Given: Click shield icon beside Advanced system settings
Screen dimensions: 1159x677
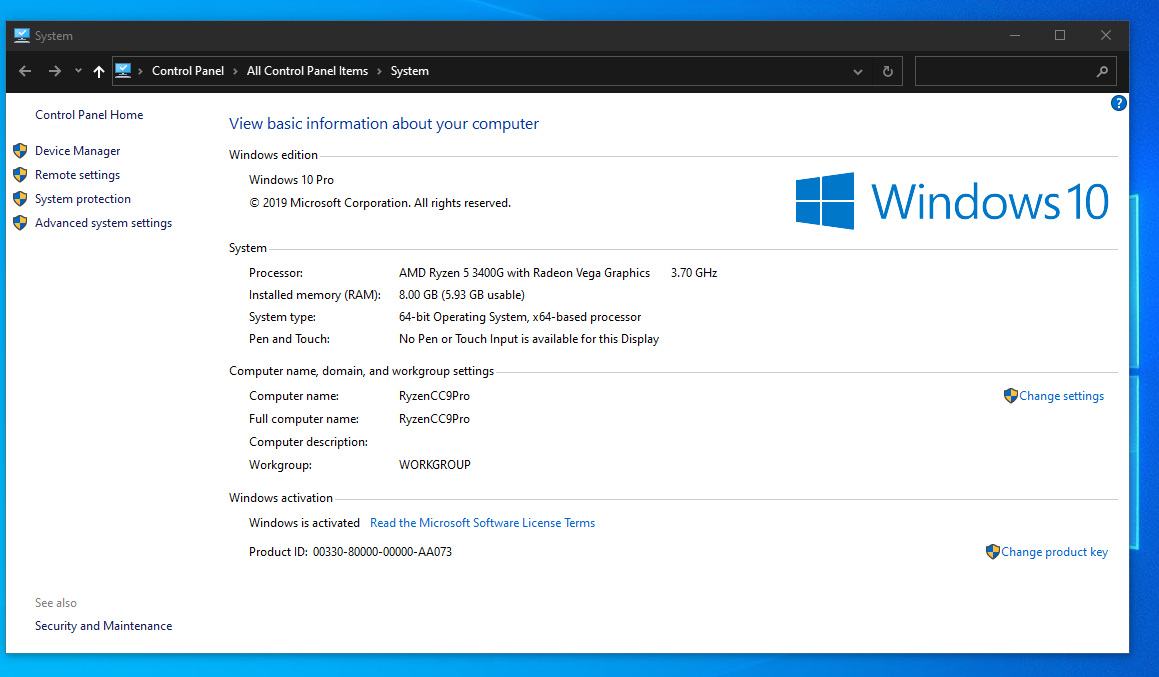Looking at the screenshot, I should (20, 223).
